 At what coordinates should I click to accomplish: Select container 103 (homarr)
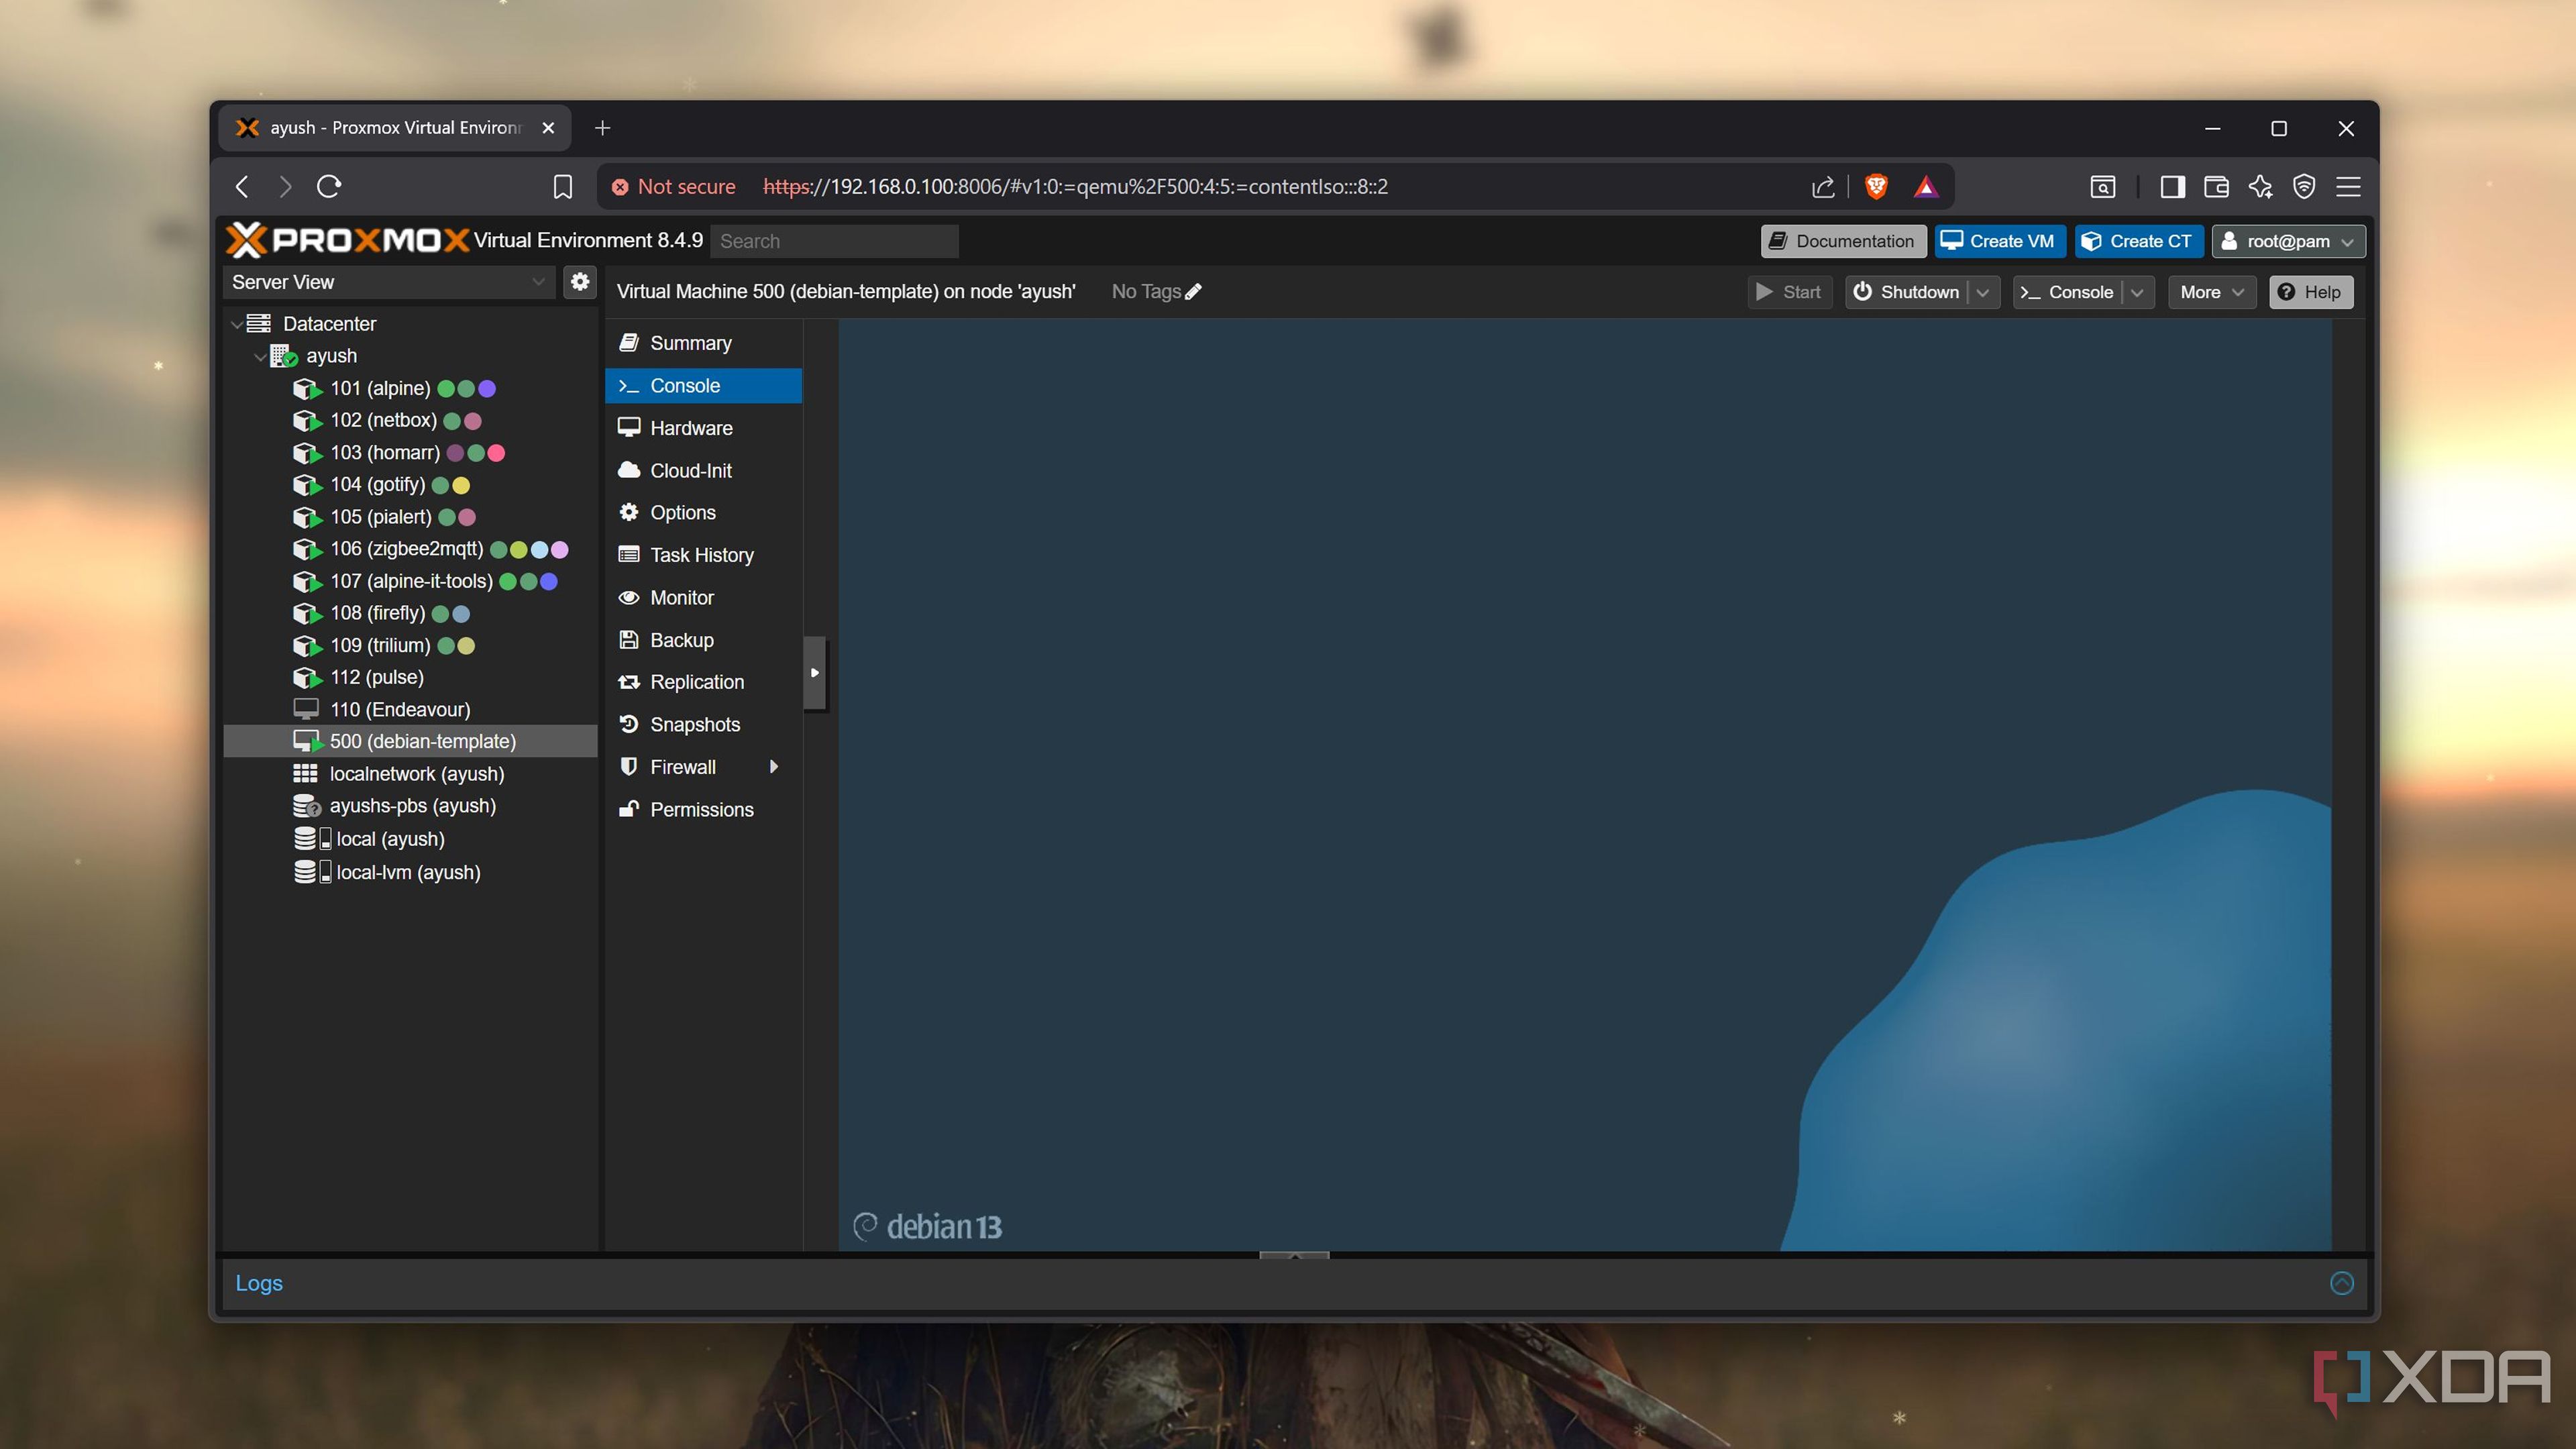tap(410, 453)
